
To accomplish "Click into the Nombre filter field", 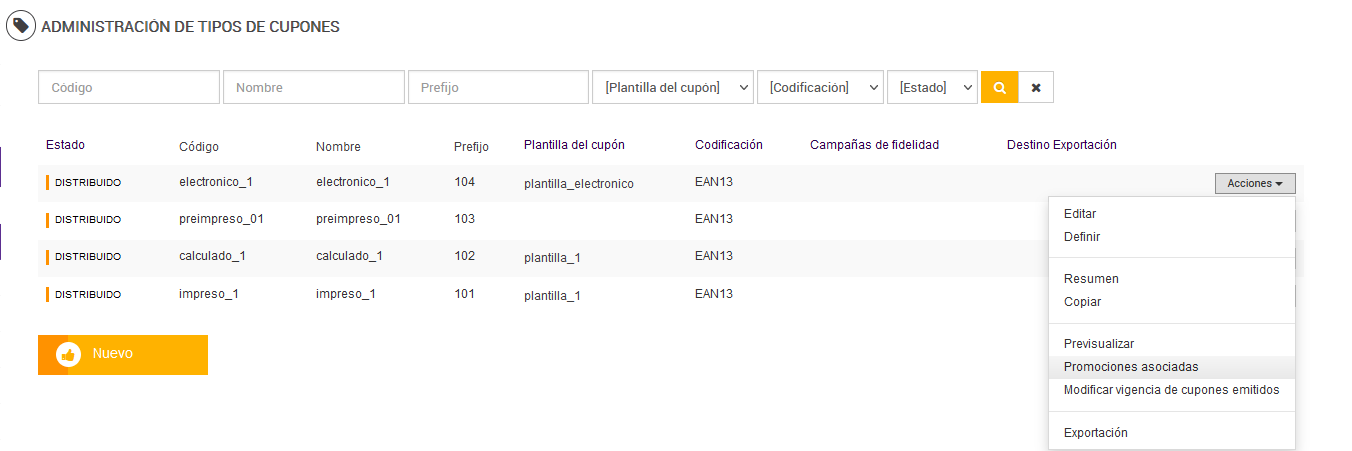I will tap(313, 87).
